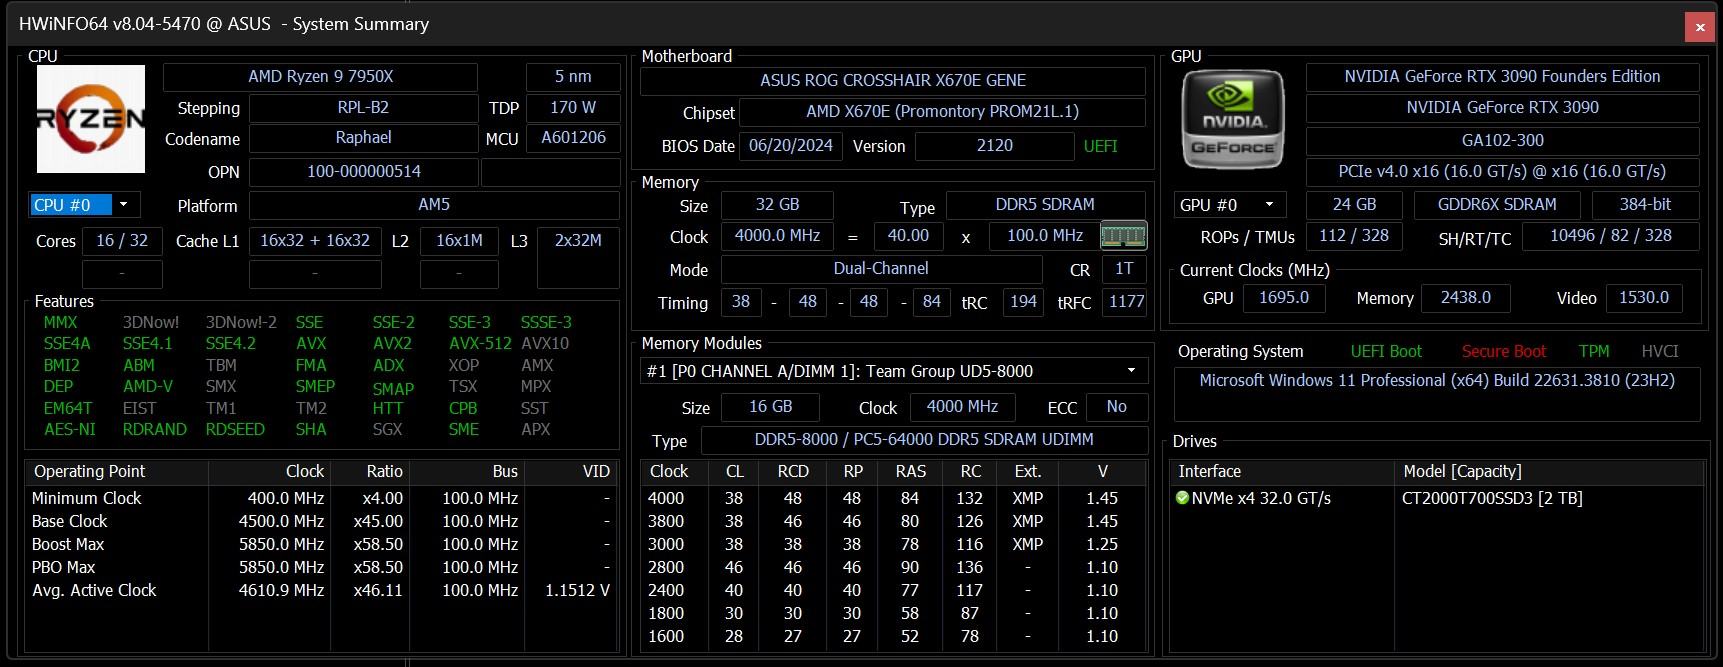Click the 16 / 32 cores field
Viewport: 1723px width, 667px height.
pyautogui.click(x=122, y=241)
